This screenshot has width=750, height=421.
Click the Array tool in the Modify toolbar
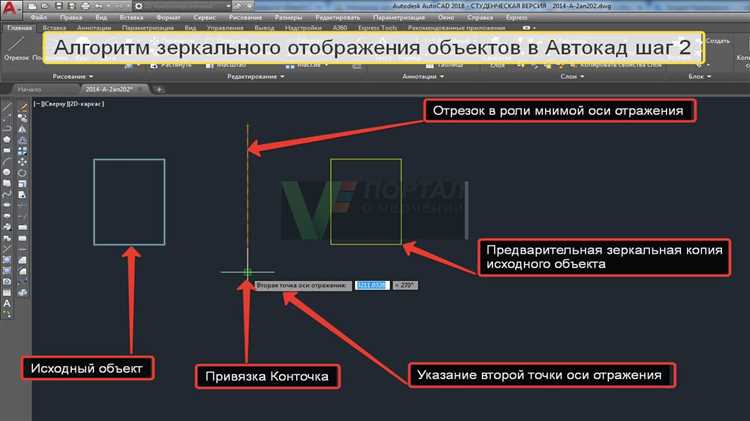click(22, 151)
